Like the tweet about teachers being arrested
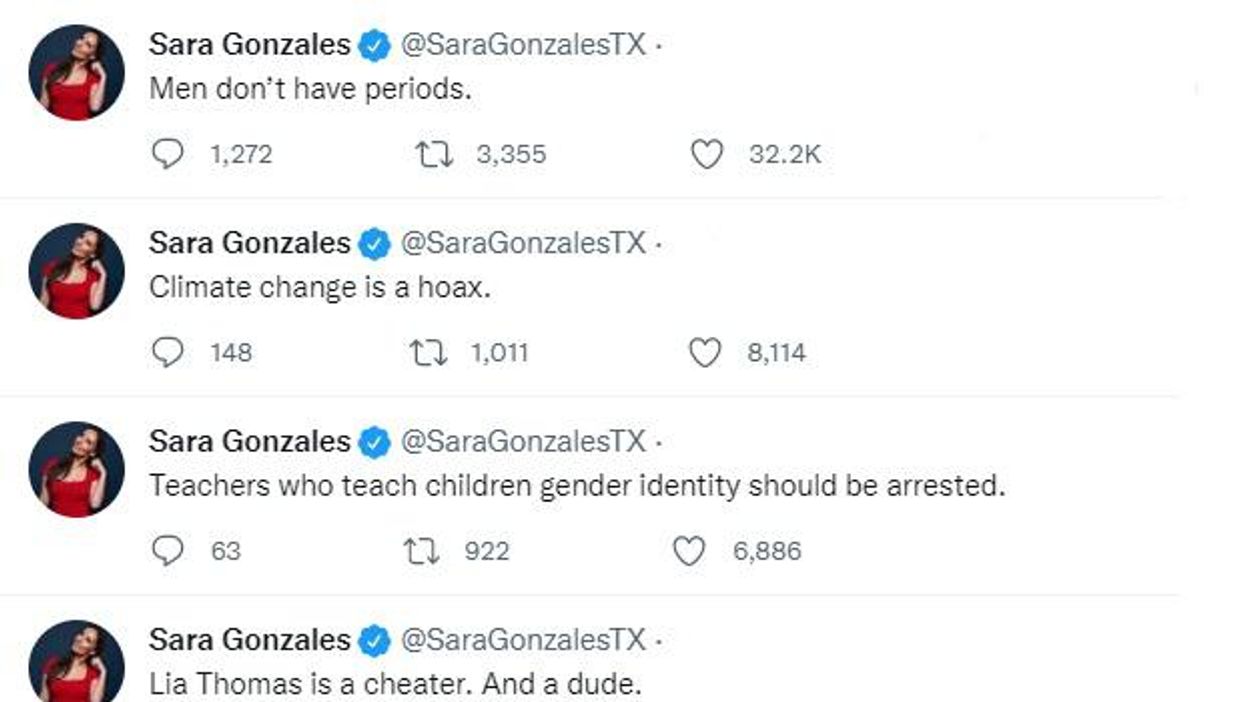Image resolution: width=1245 pixels, height=702 pixels. pos(689,550)
